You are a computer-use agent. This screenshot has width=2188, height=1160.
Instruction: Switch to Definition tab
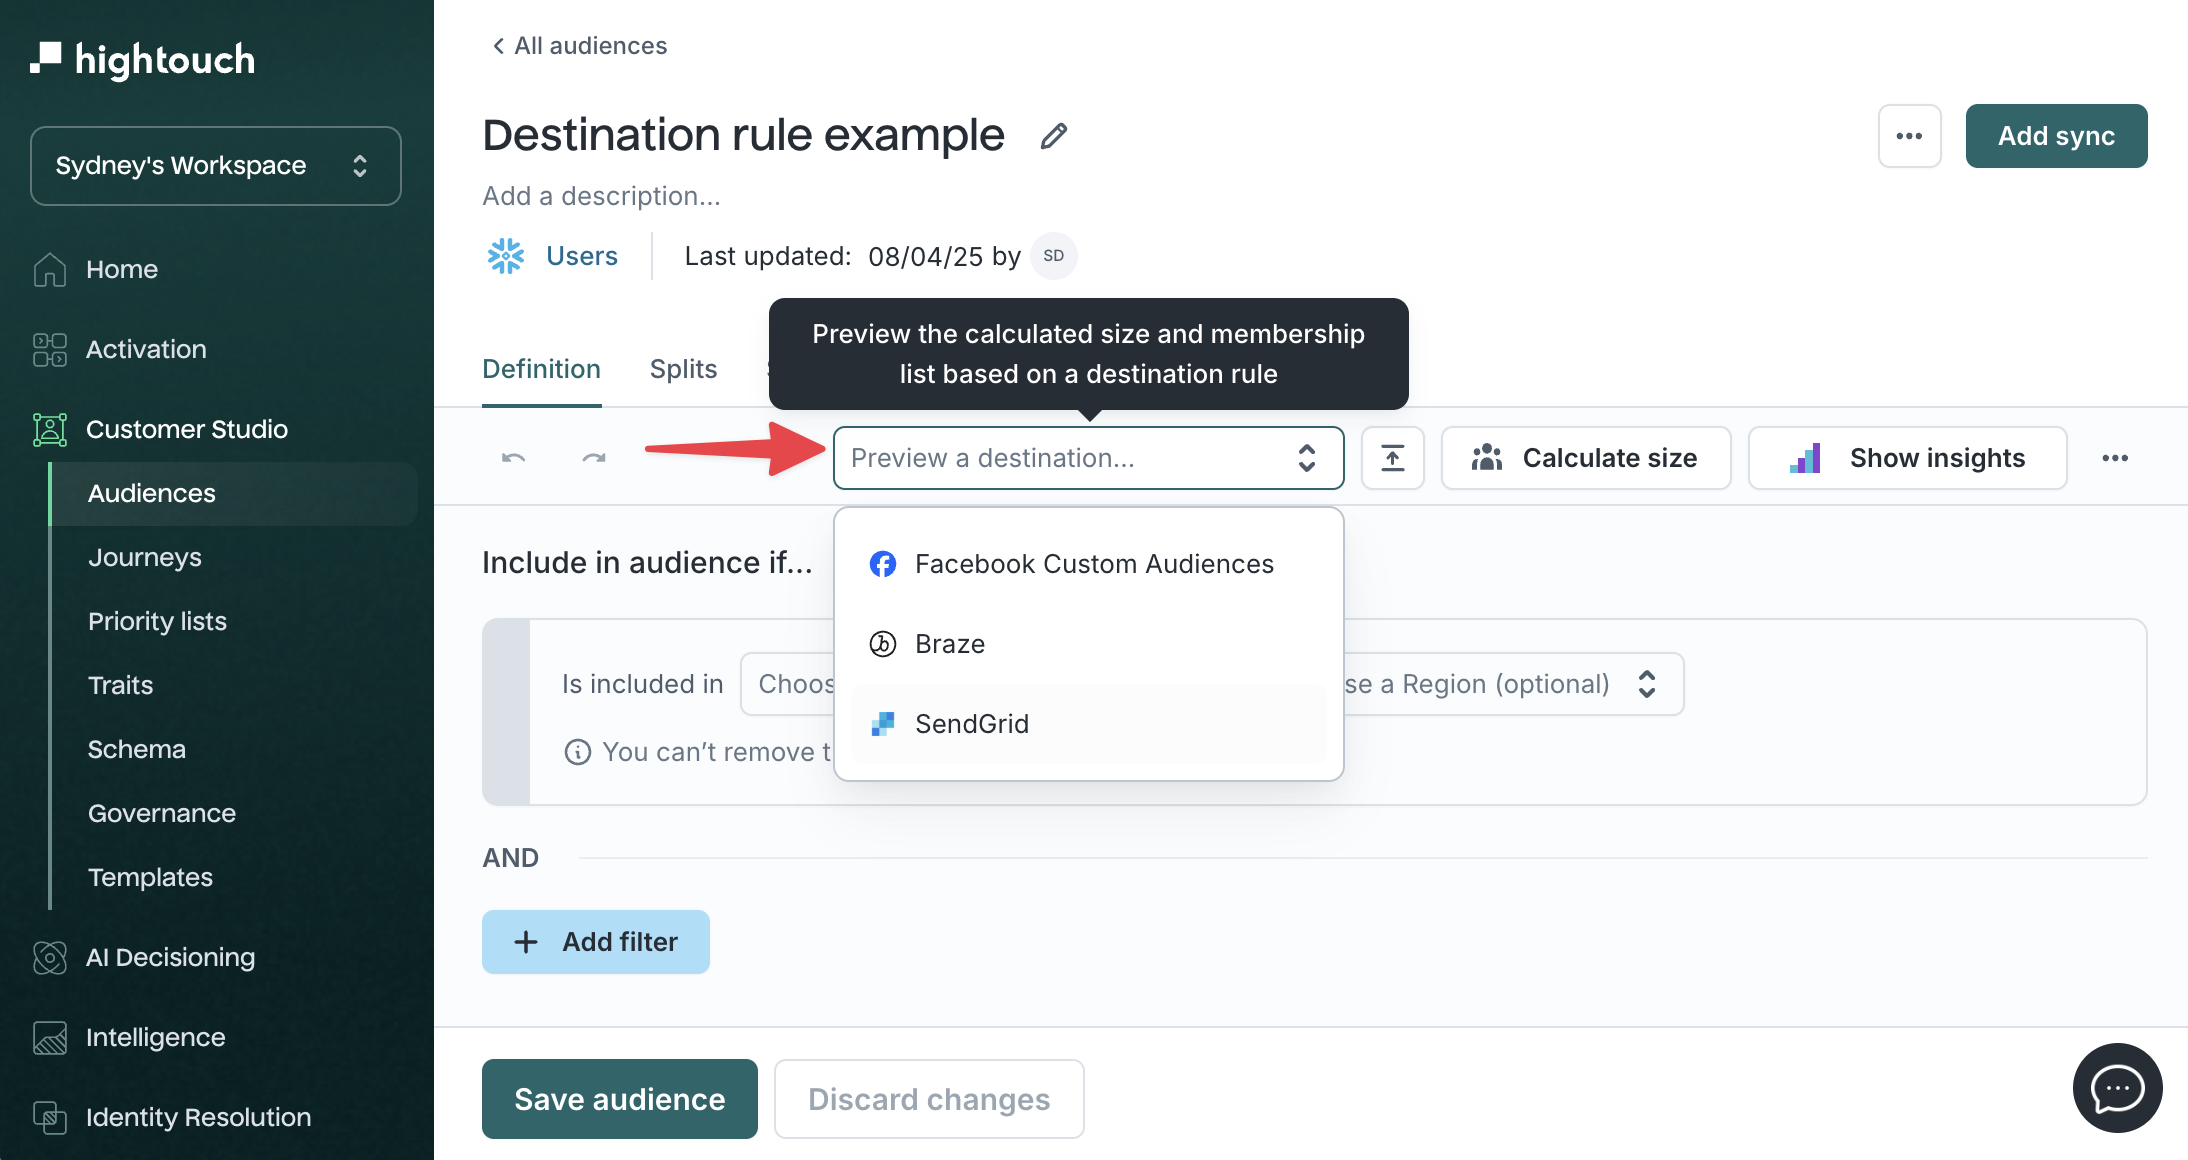click(541, 369)
